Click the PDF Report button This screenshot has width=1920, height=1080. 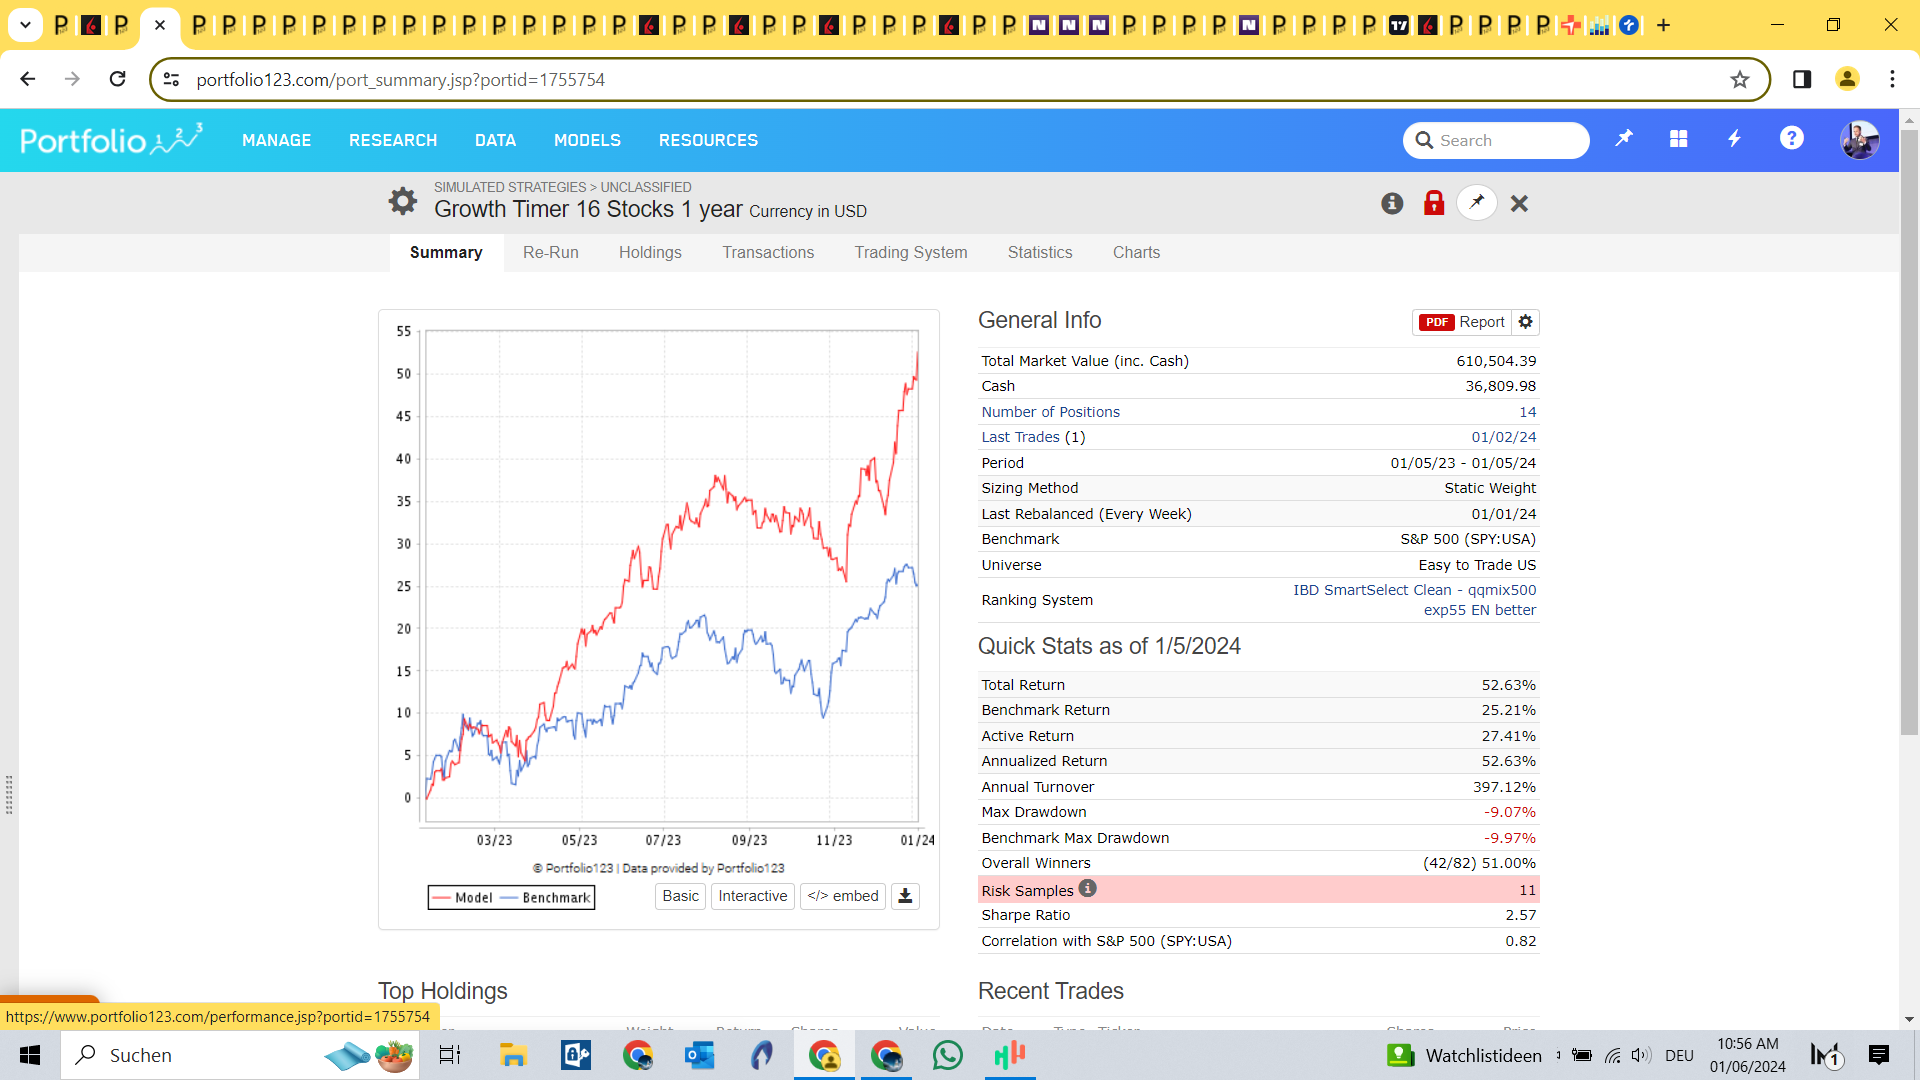pos(1461,322)
